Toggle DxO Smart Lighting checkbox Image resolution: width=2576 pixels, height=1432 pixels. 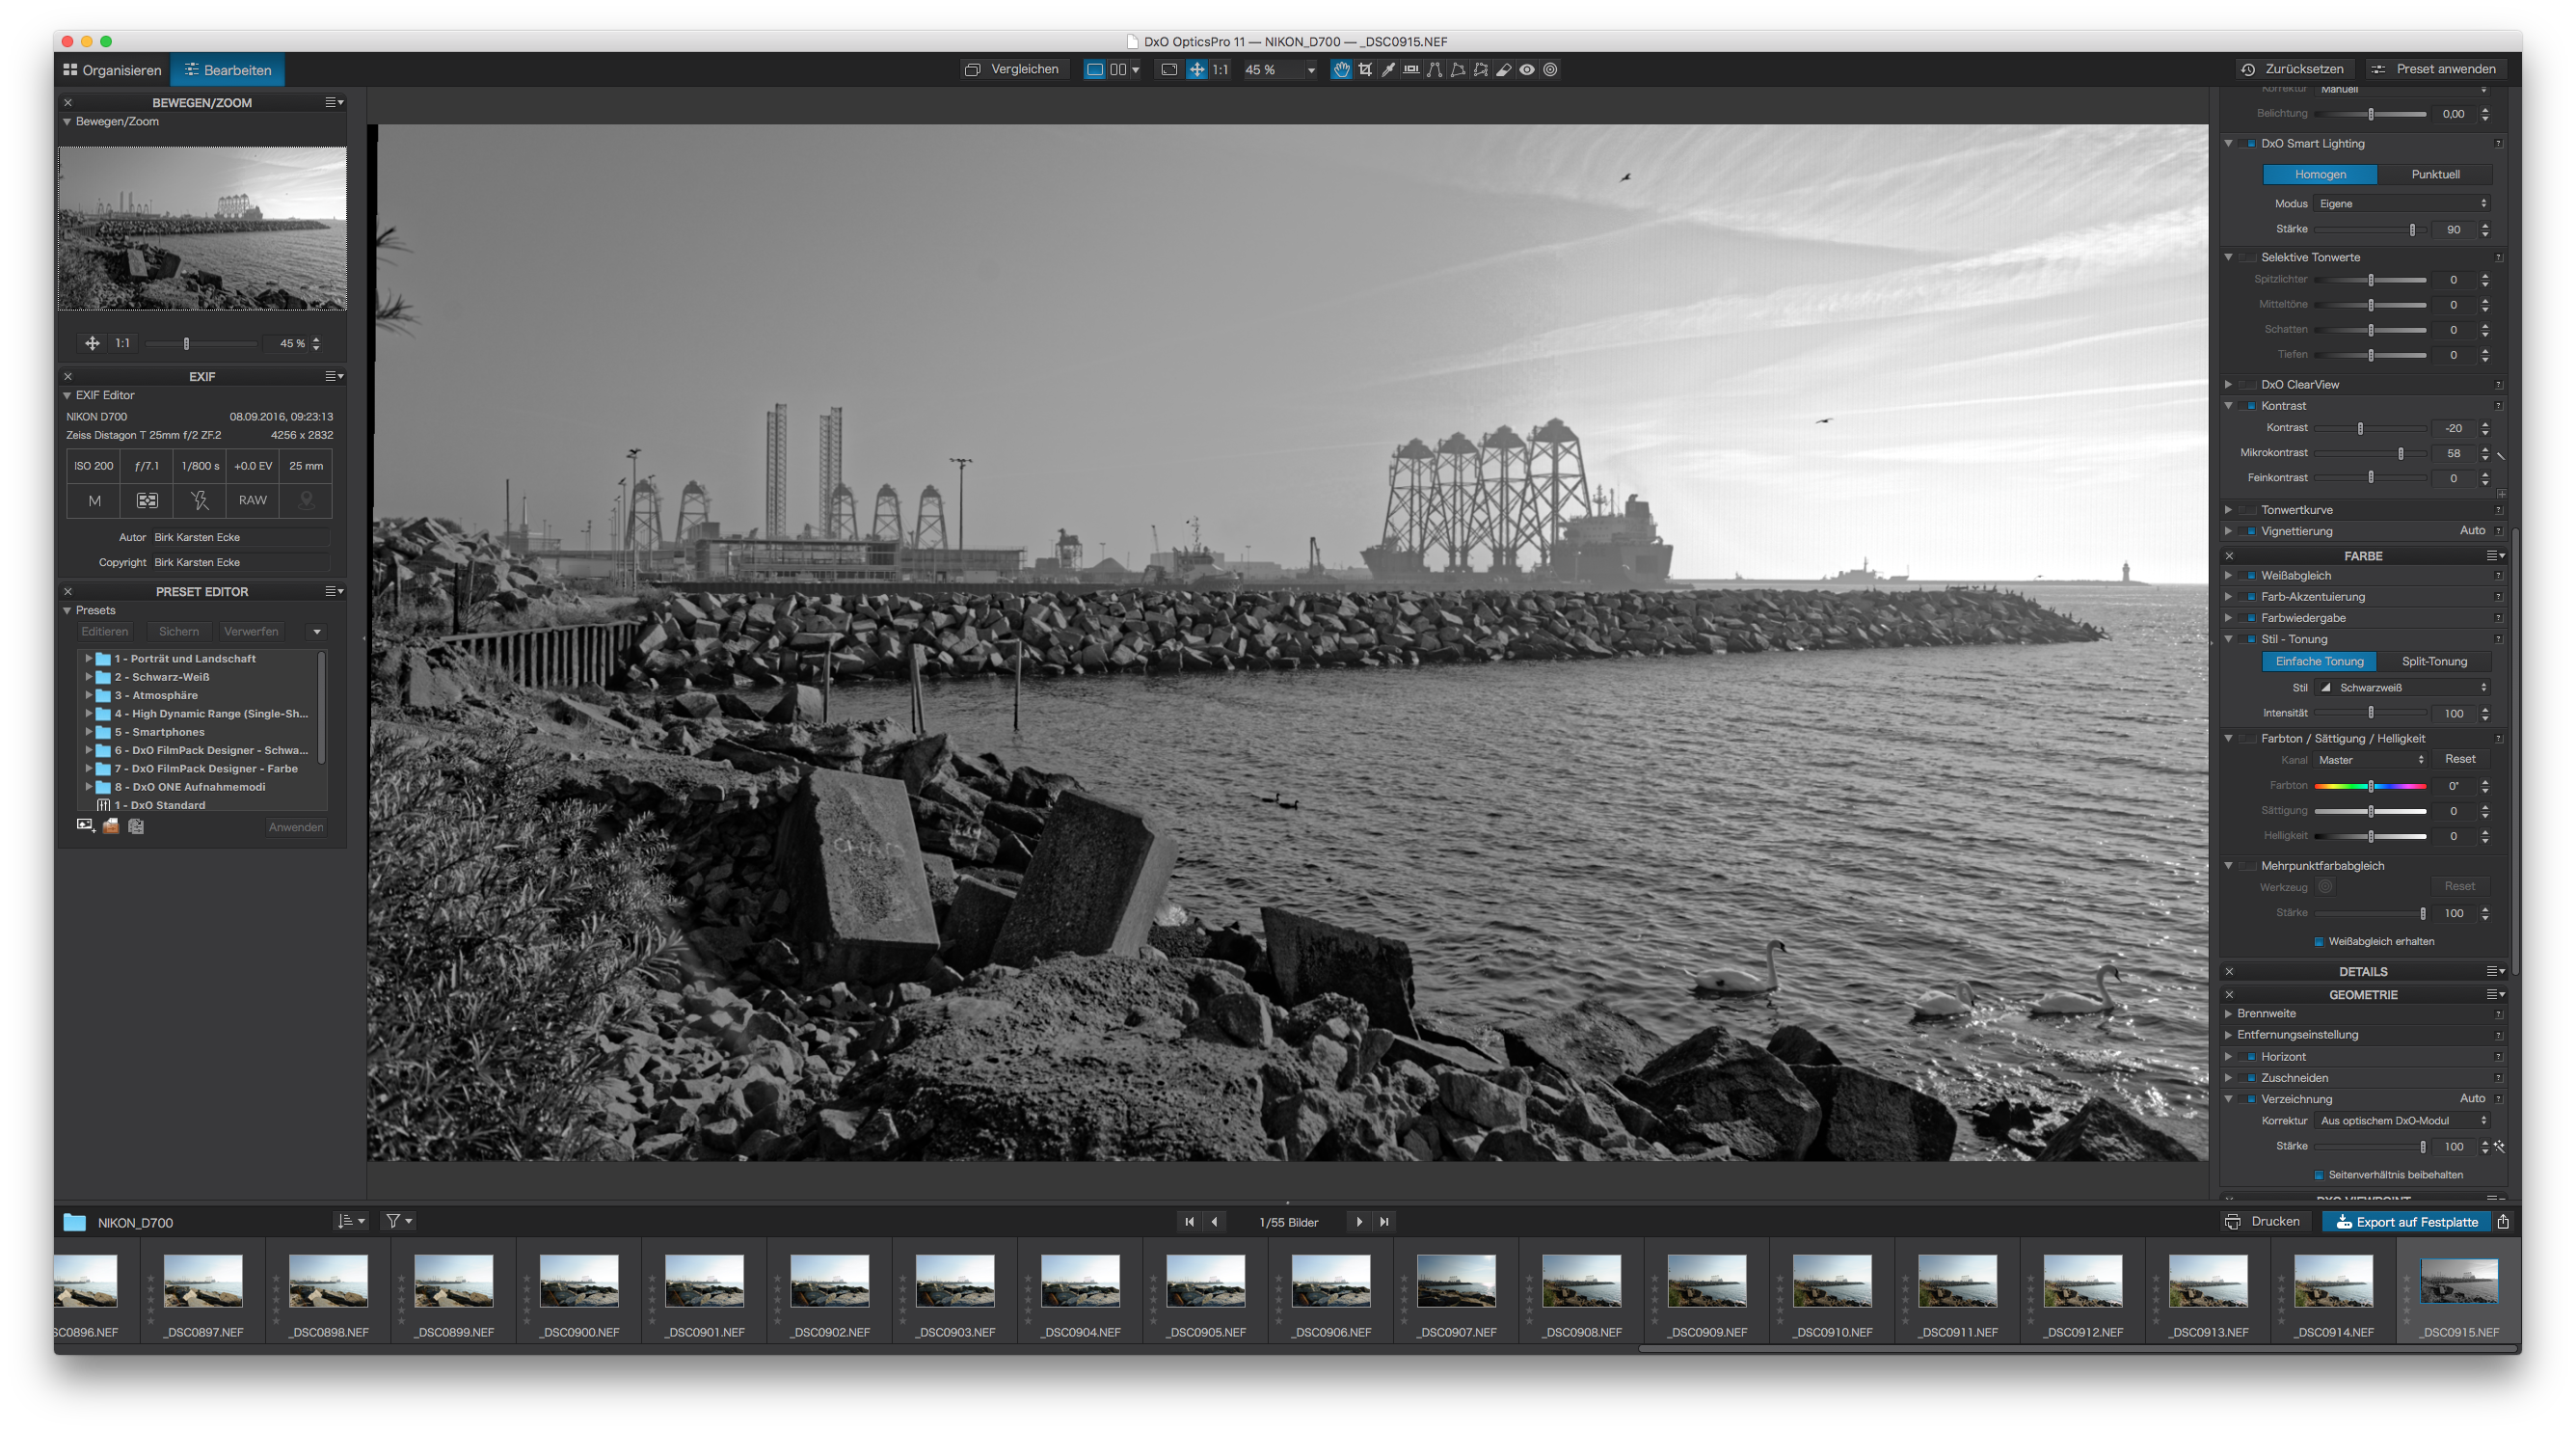tap(2251, 144)
